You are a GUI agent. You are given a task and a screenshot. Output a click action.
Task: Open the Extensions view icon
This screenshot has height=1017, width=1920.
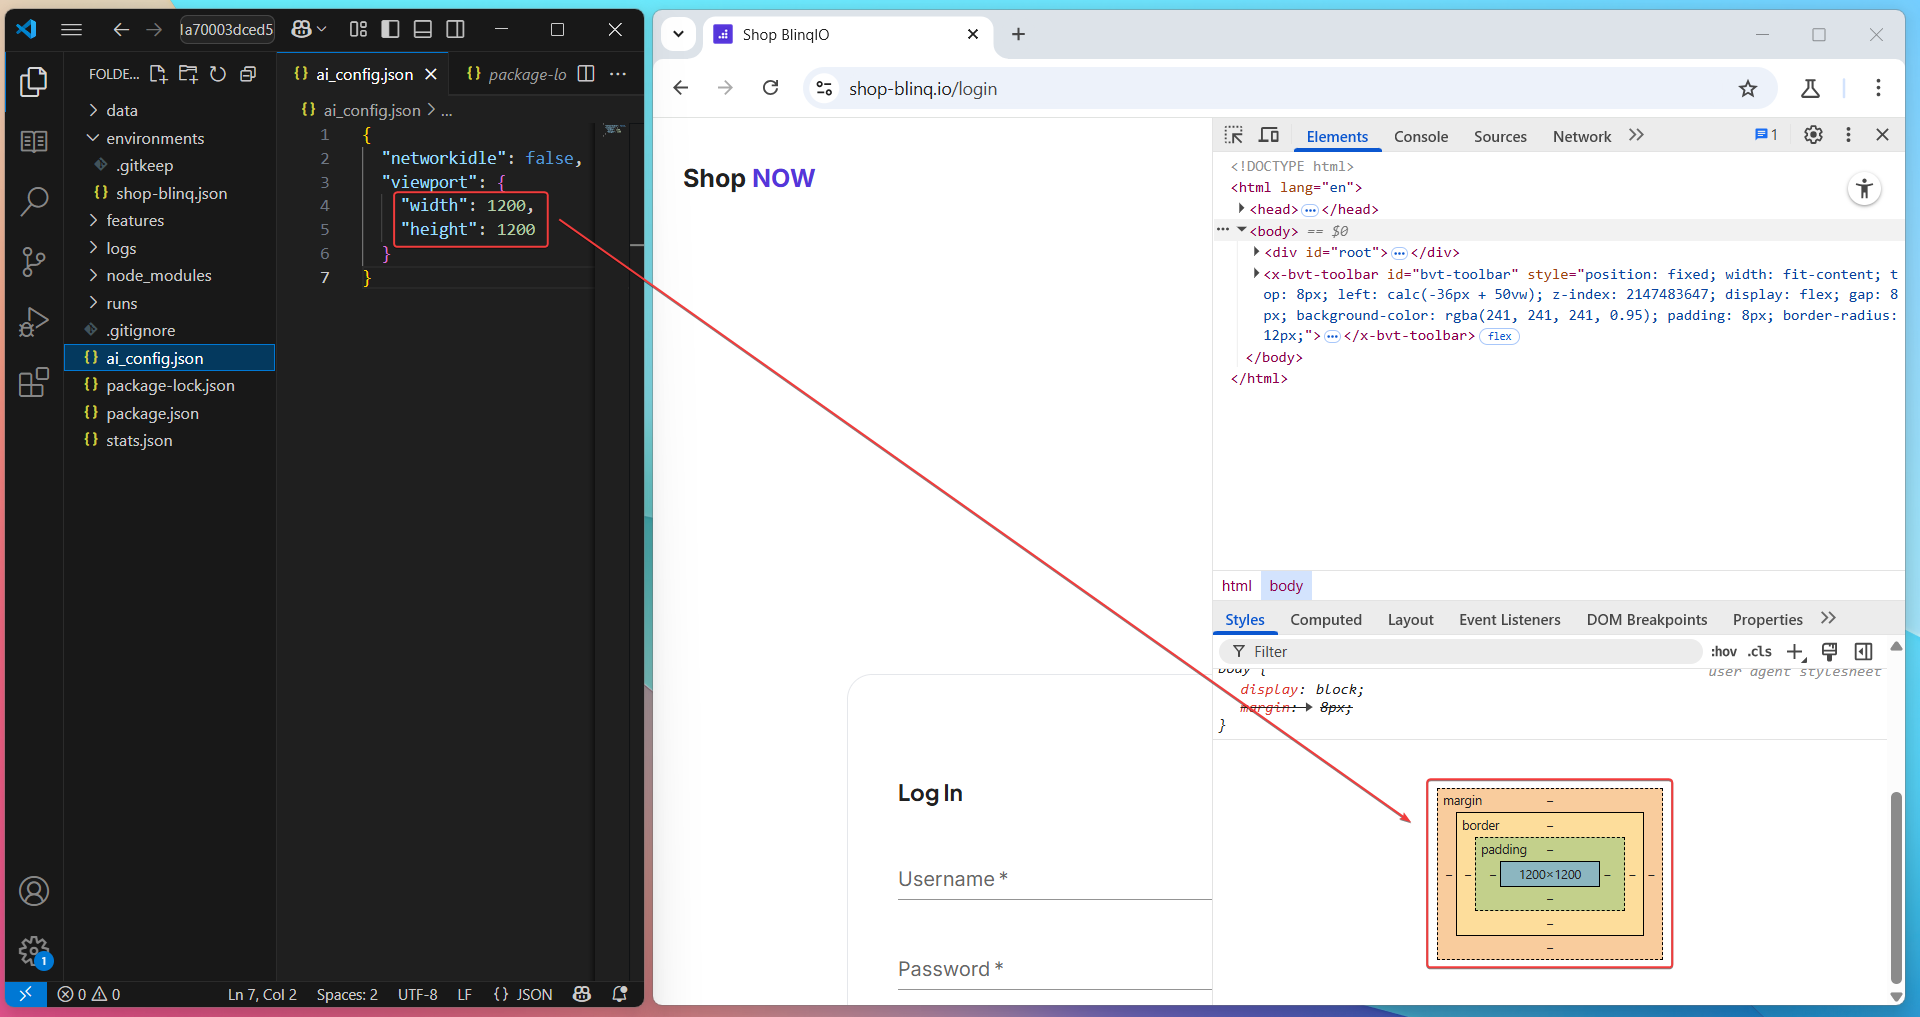(x=34, y=382)
